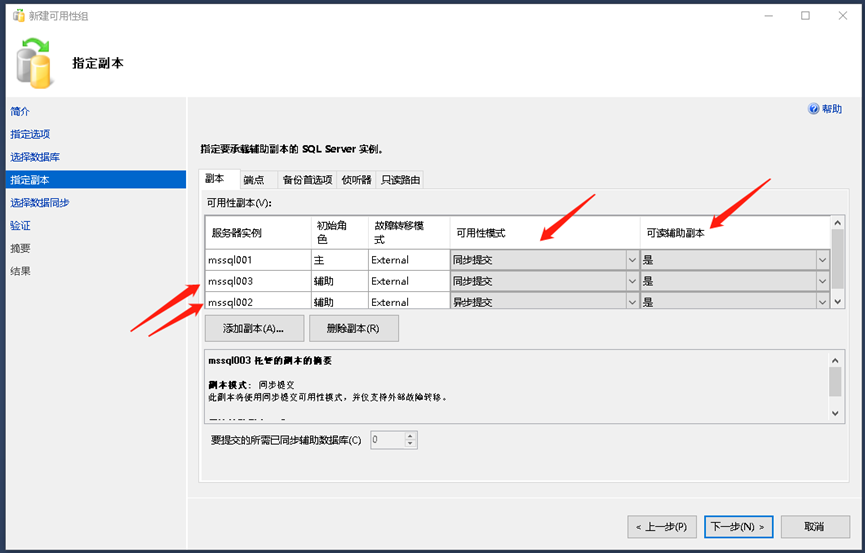The width and height of the screenshot is (865, 553).
Task: Click replica summary pane scroll up arrow
Action: point(835,360)
